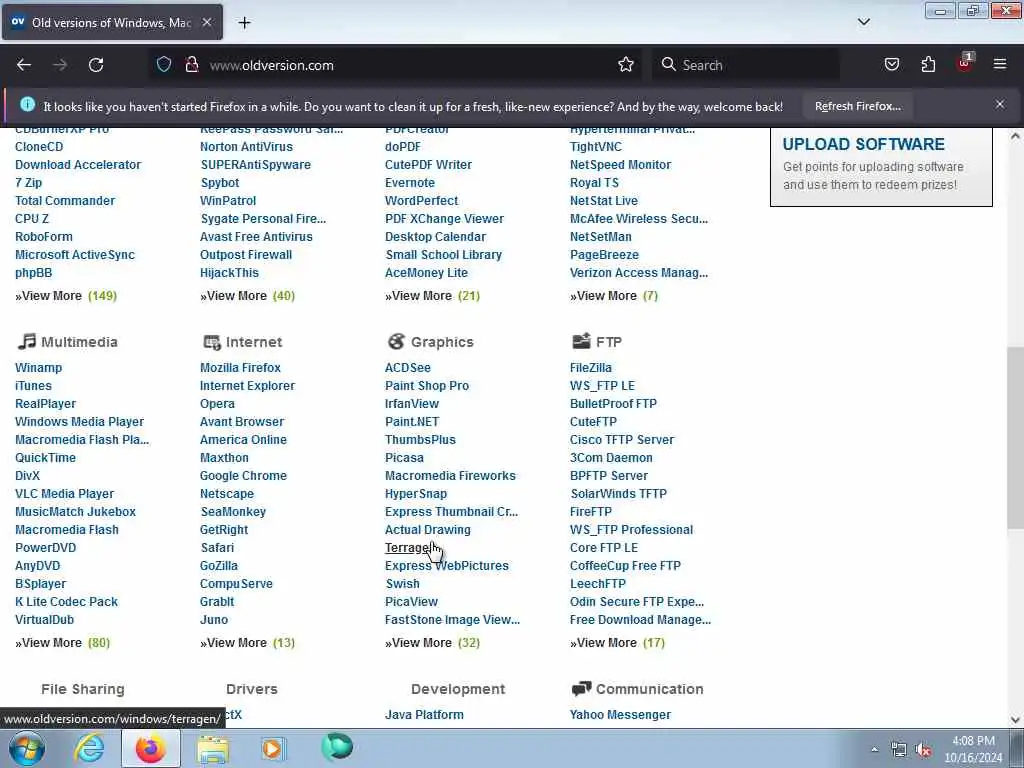Click the scrollbar up arrow

pyautogui.click(x=1015, y=136)
